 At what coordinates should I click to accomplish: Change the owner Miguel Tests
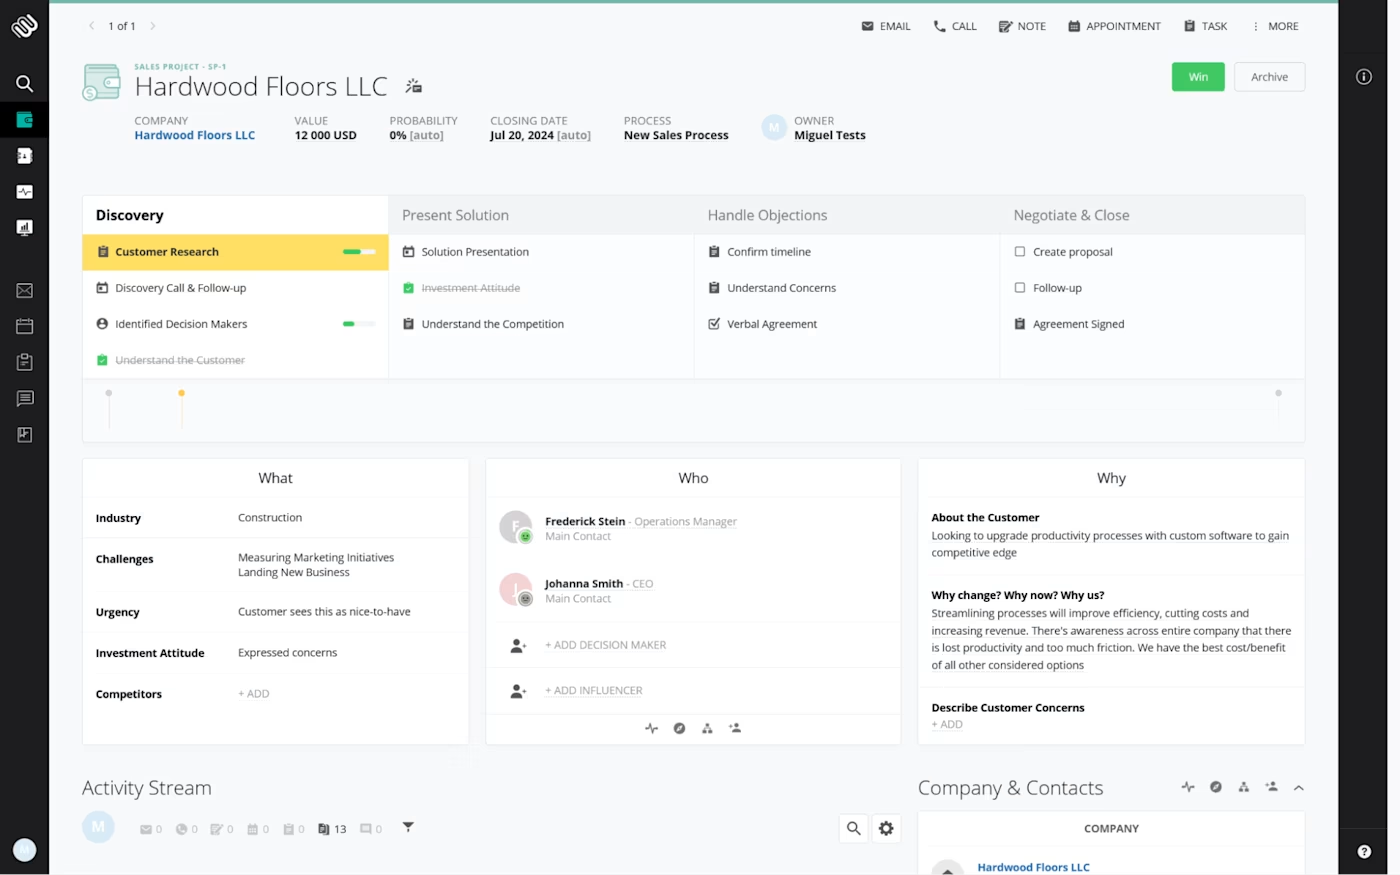830,136
